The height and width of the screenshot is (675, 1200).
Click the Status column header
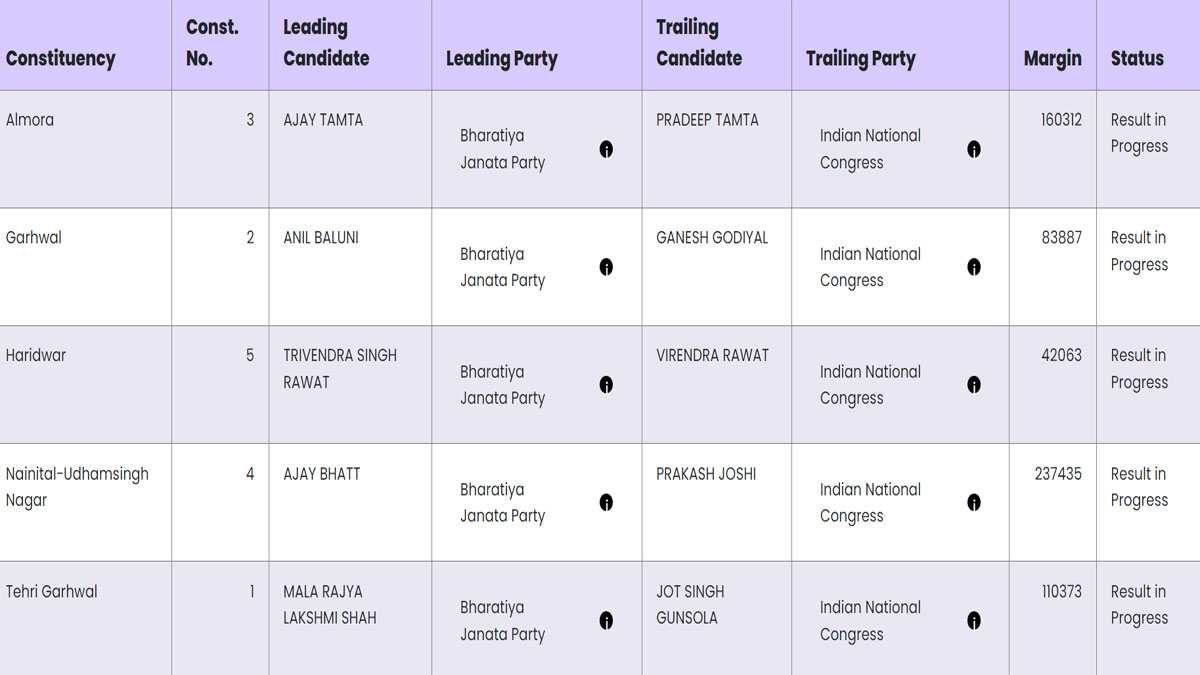[1137, 58]
